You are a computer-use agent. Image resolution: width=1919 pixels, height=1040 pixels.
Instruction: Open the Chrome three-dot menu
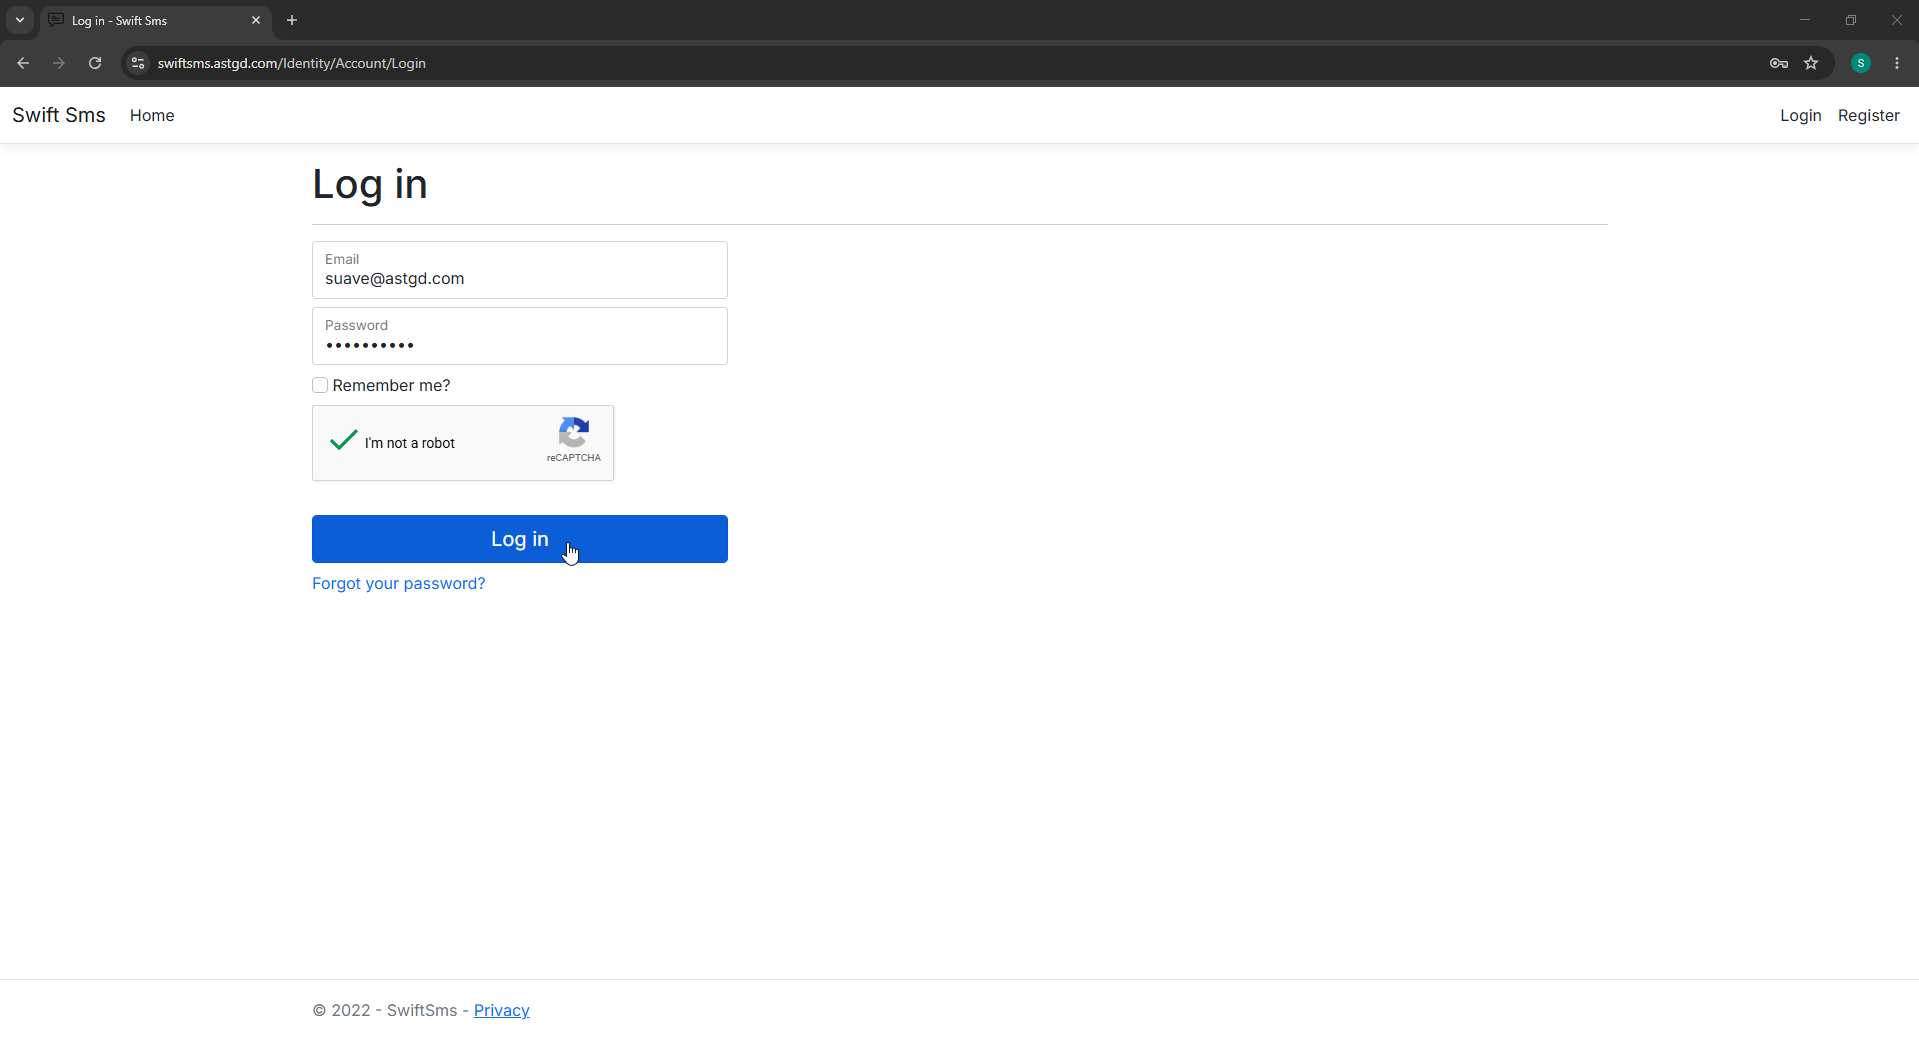[1897, 63]
